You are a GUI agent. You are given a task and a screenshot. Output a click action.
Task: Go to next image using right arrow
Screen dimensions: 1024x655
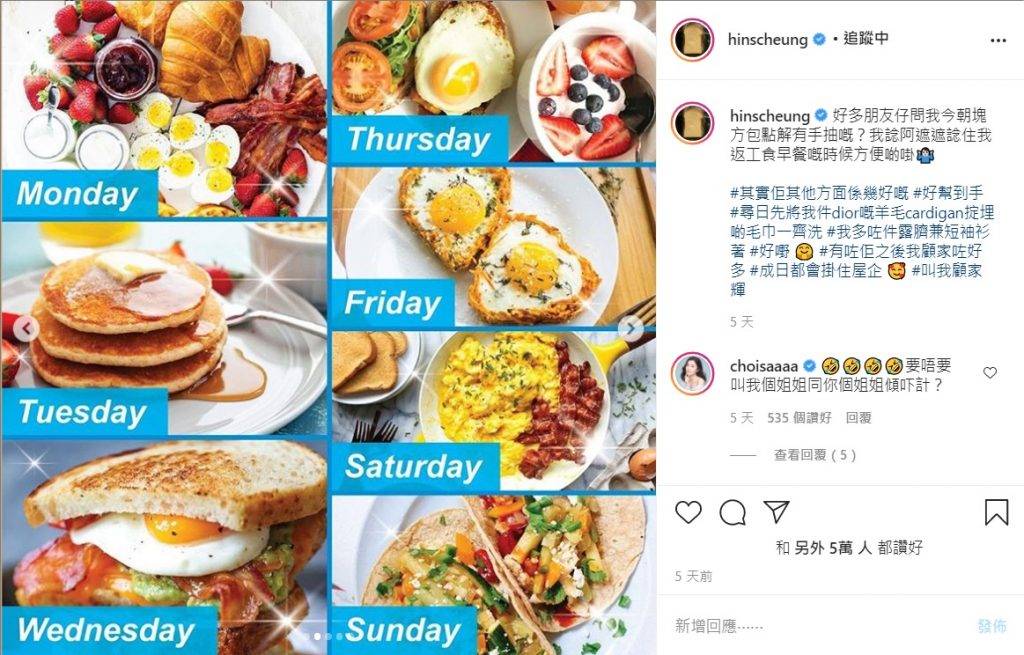630,328
